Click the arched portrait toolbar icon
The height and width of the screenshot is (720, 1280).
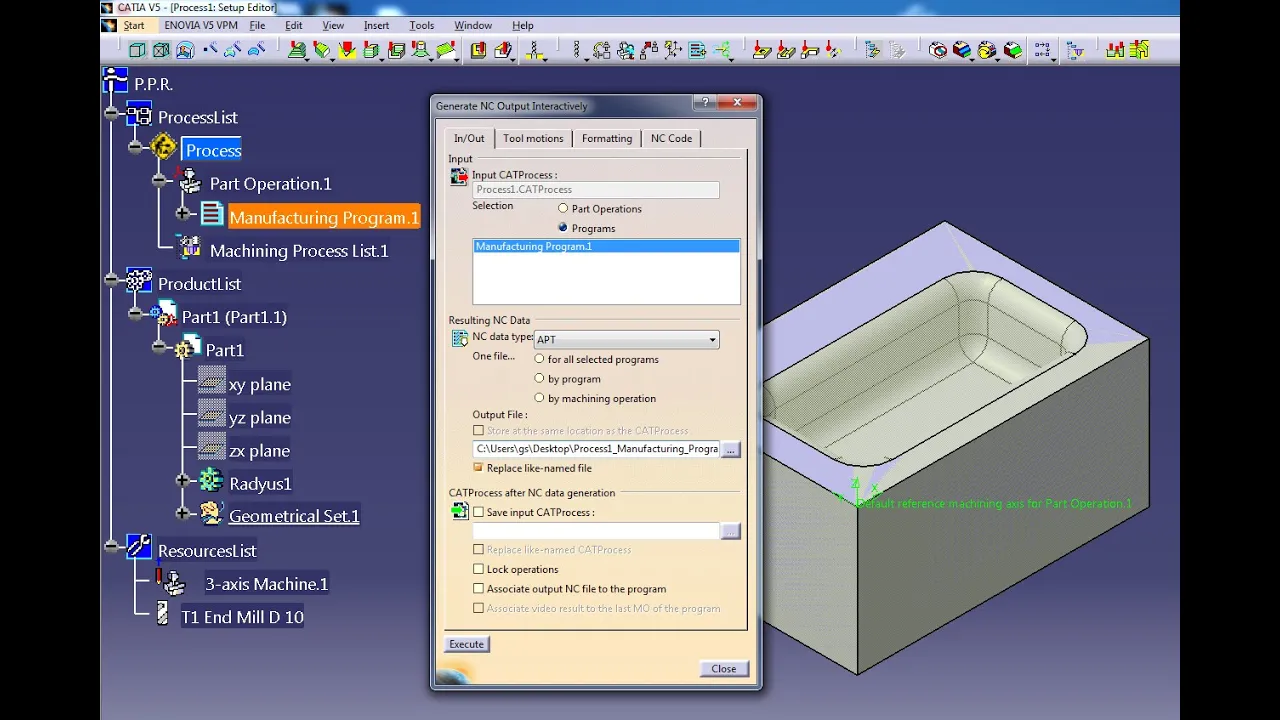185,50
